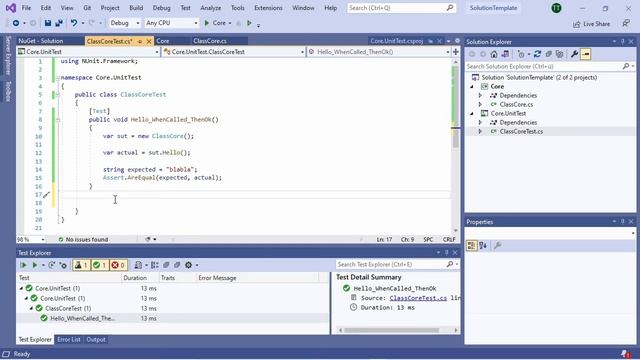Focus Search Solution Explorer field
The height and width of the screenshot is (360, 640).
(549, 66)
